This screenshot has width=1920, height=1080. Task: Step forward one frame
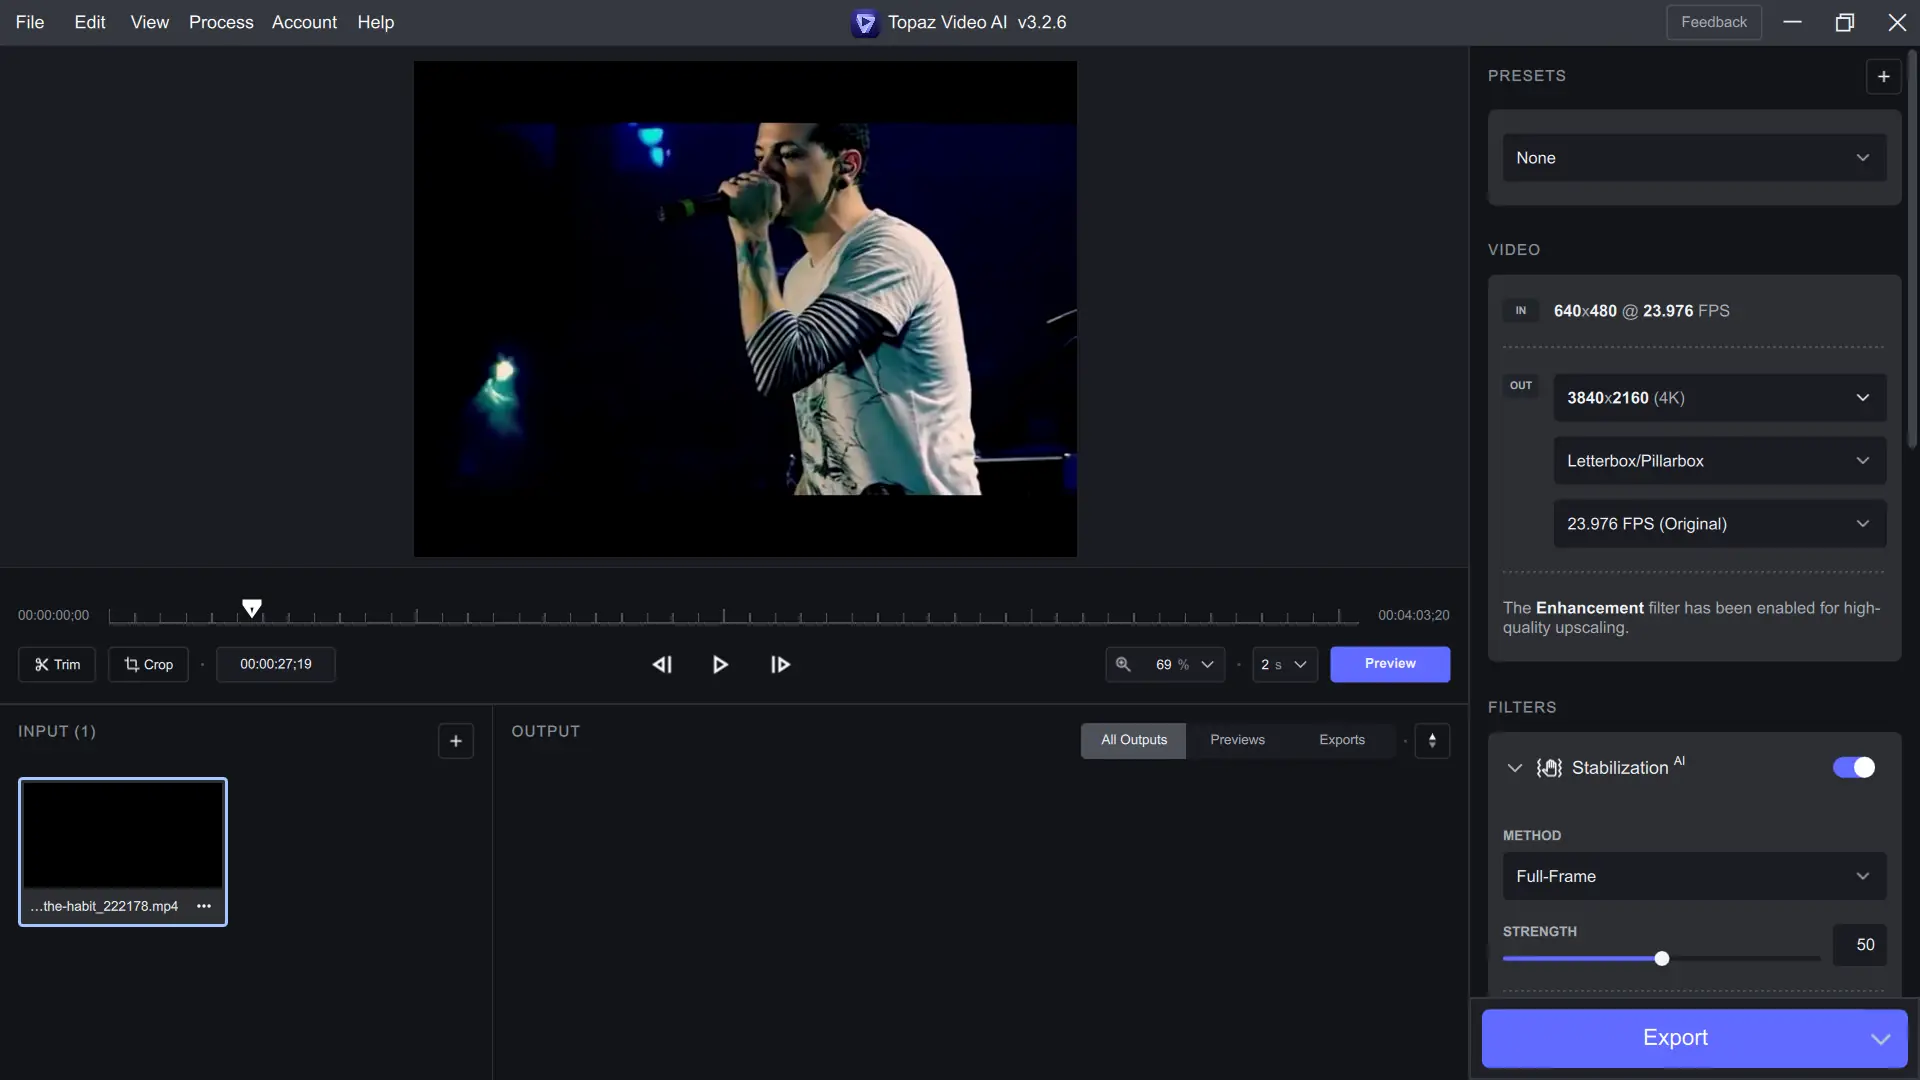click(x=780, y=665)
